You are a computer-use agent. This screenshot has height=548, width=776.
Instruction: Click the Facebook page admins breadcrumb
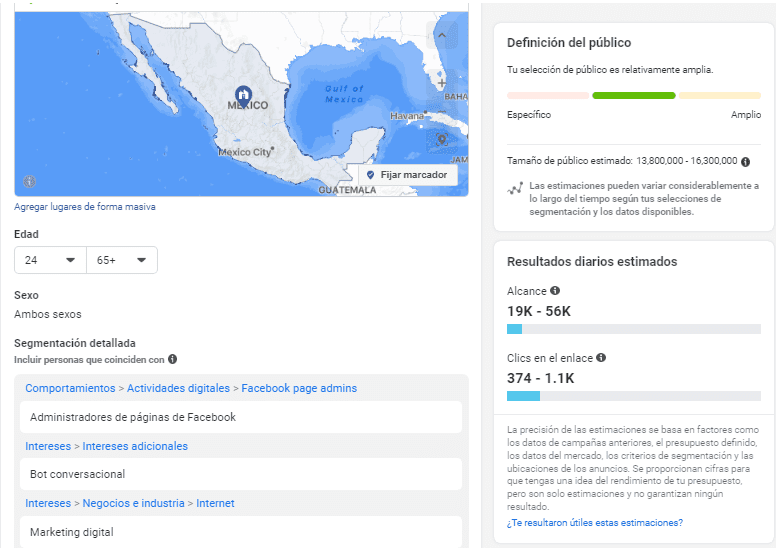pos(299,388)
